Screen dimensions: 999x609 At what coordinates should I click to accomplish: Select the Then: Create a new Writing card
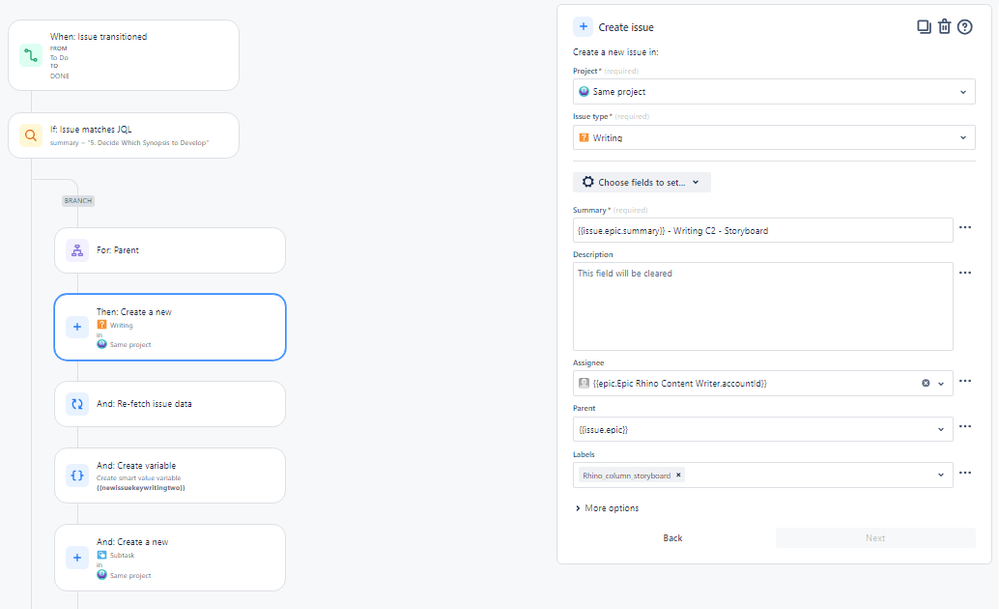[x=170, y=327]
